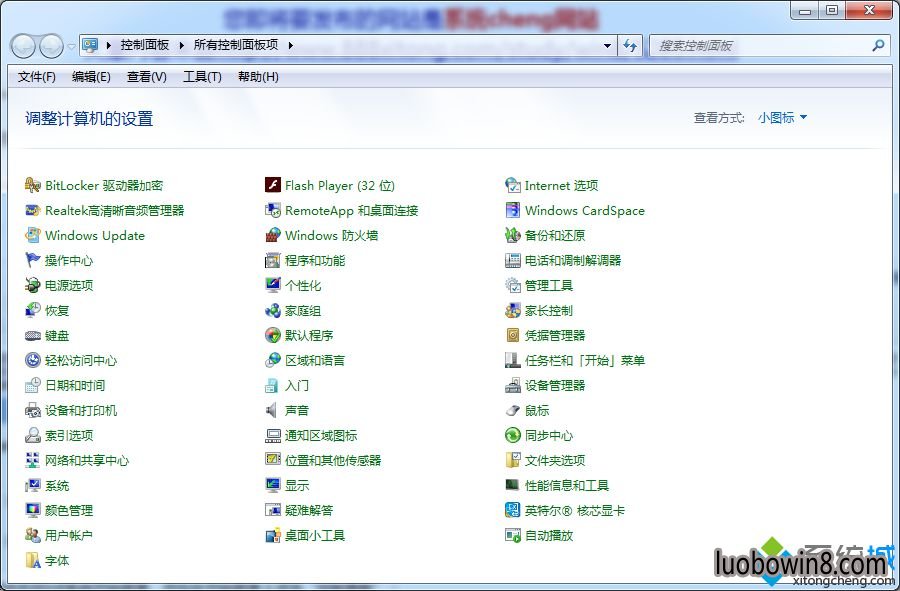Open the 家长控制 link
The image size is (900, 591).
(x=549, y=310)
